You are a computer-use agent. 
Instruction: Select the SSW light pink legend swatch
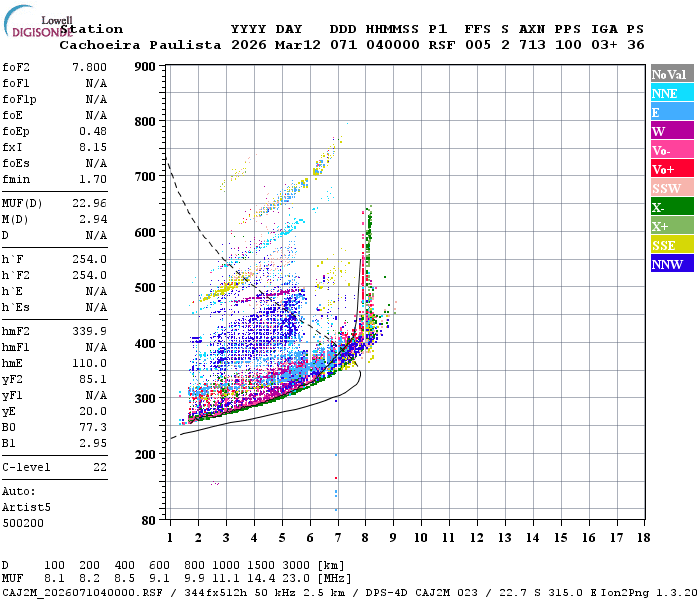click(x=672, y=188)
